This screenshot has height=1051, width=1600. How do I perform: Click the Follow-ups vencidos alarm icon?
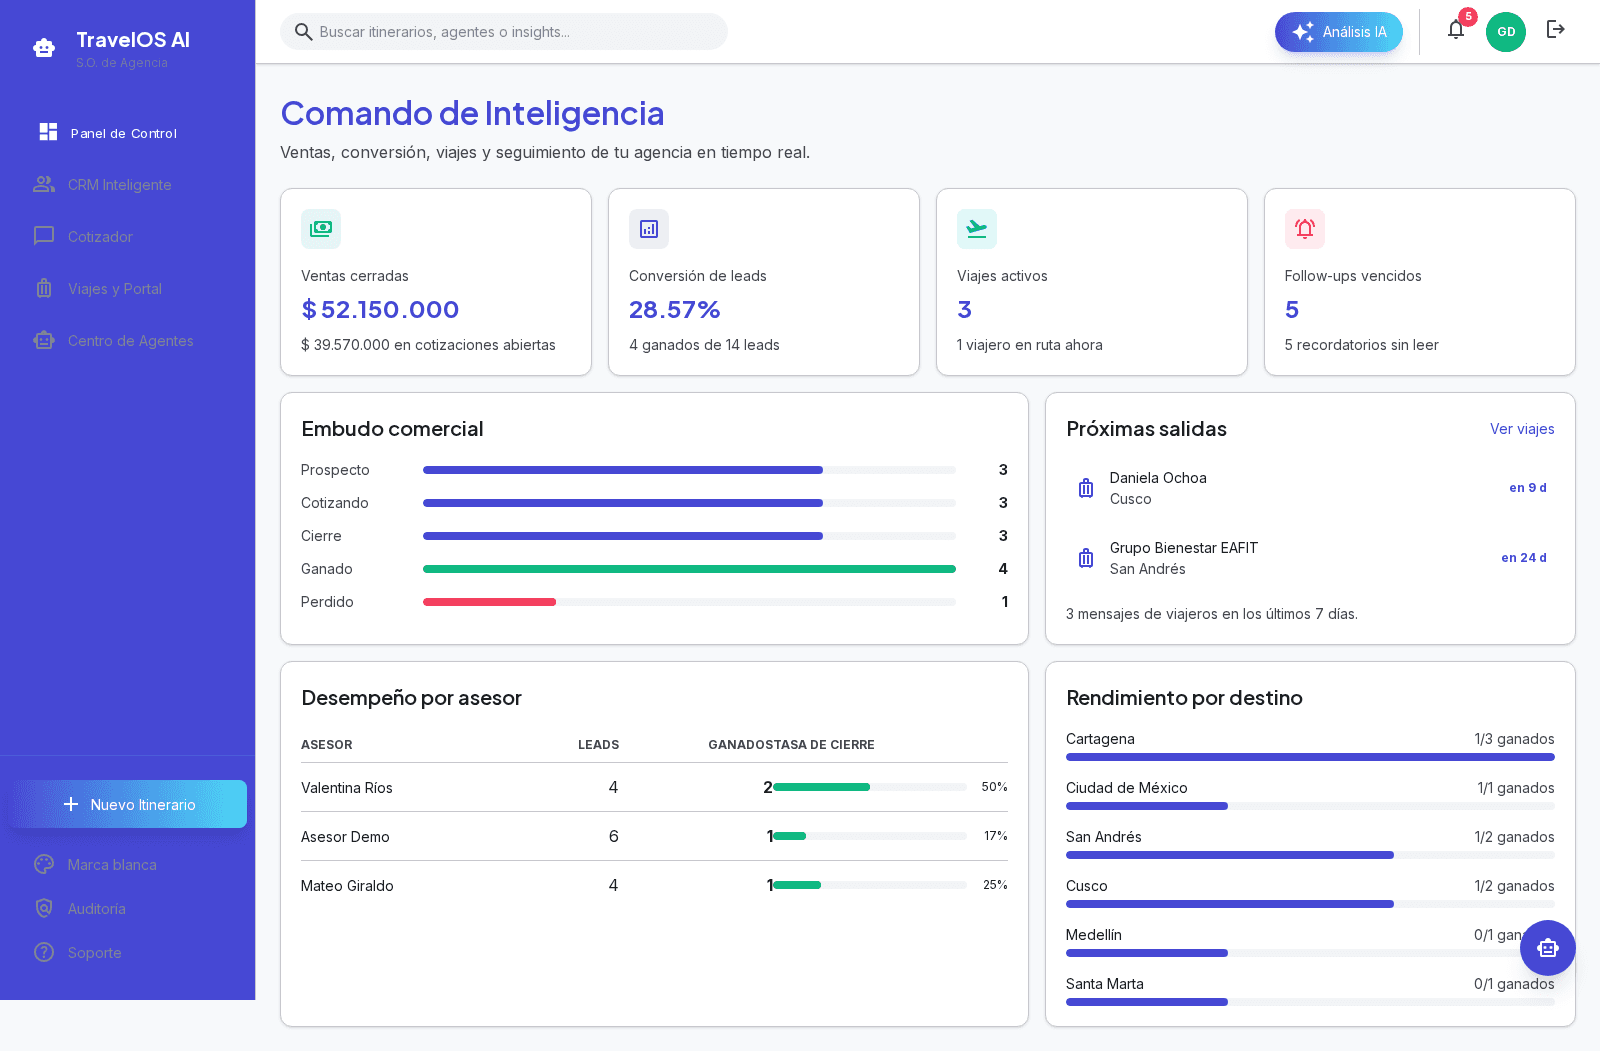point(1305,229)
